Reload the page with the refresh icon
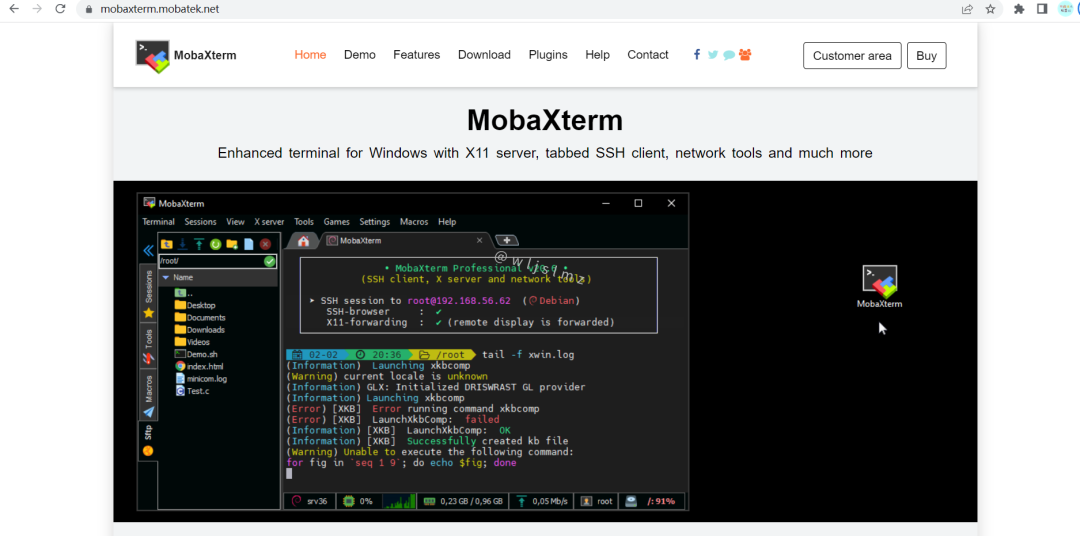 pos(61,9)
